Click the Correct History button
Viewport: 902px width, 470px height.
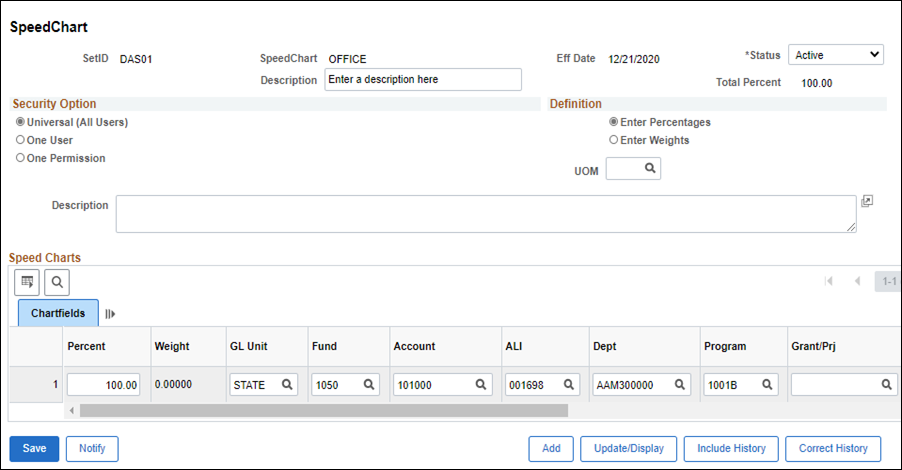[x=833, y=449]
